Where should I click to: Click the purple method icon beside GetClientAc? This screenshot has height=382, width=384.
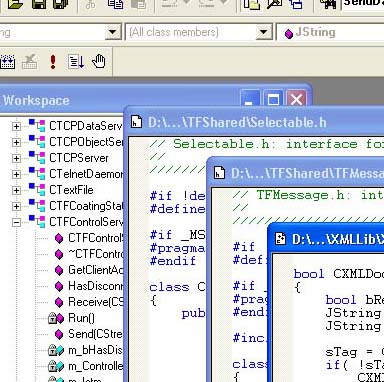[59, 270]
